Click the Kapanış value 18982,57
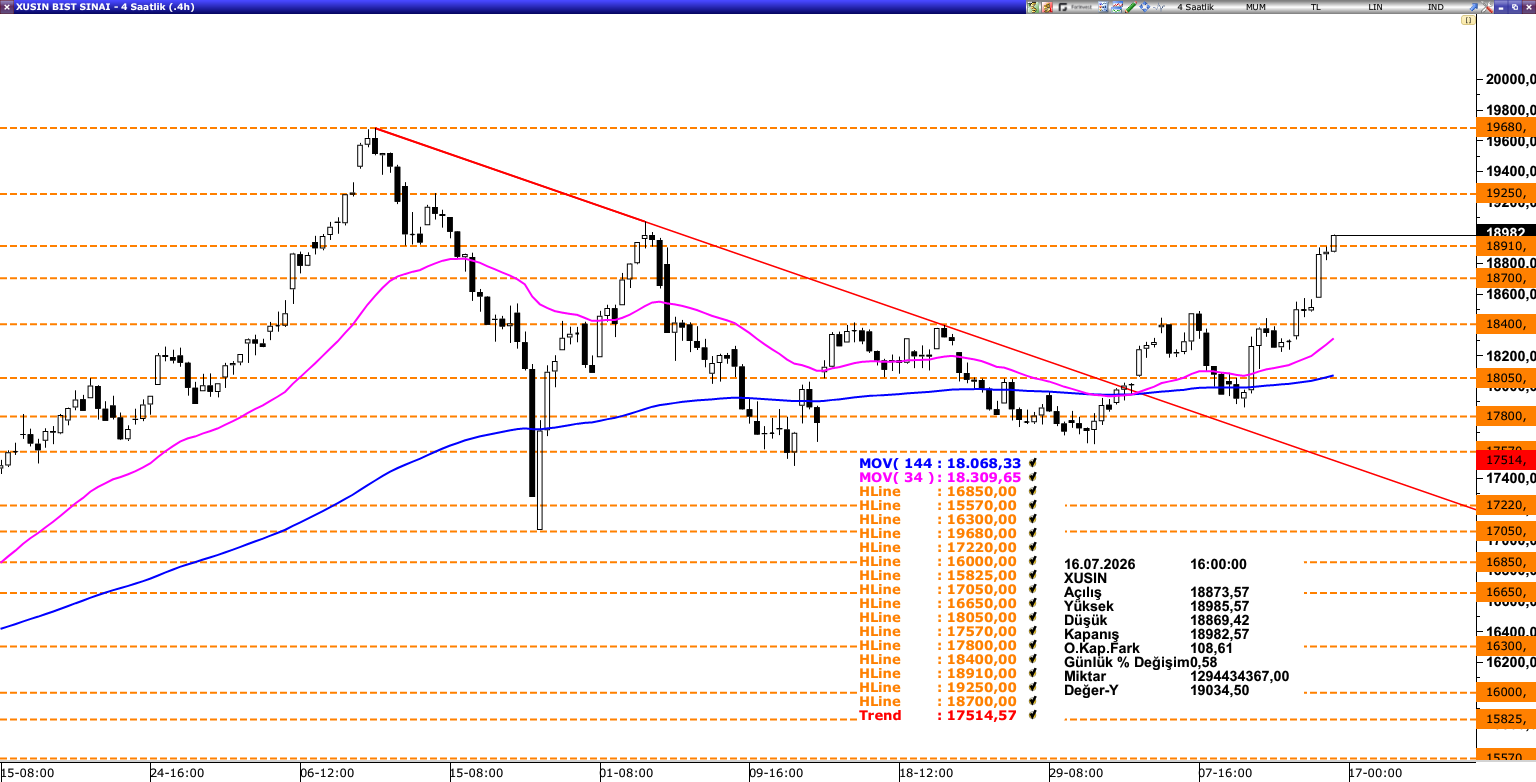This screenshot has width=1536, height=782. pos(1219,634)
